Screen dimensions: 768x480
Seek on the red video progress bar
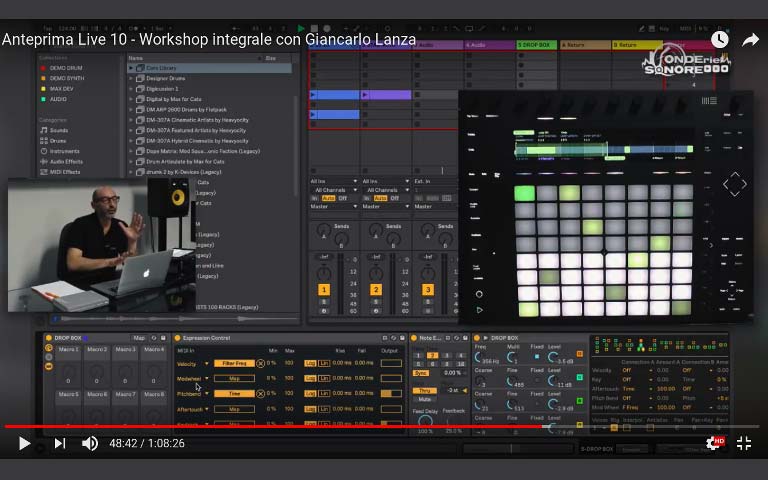pos(384,426)
